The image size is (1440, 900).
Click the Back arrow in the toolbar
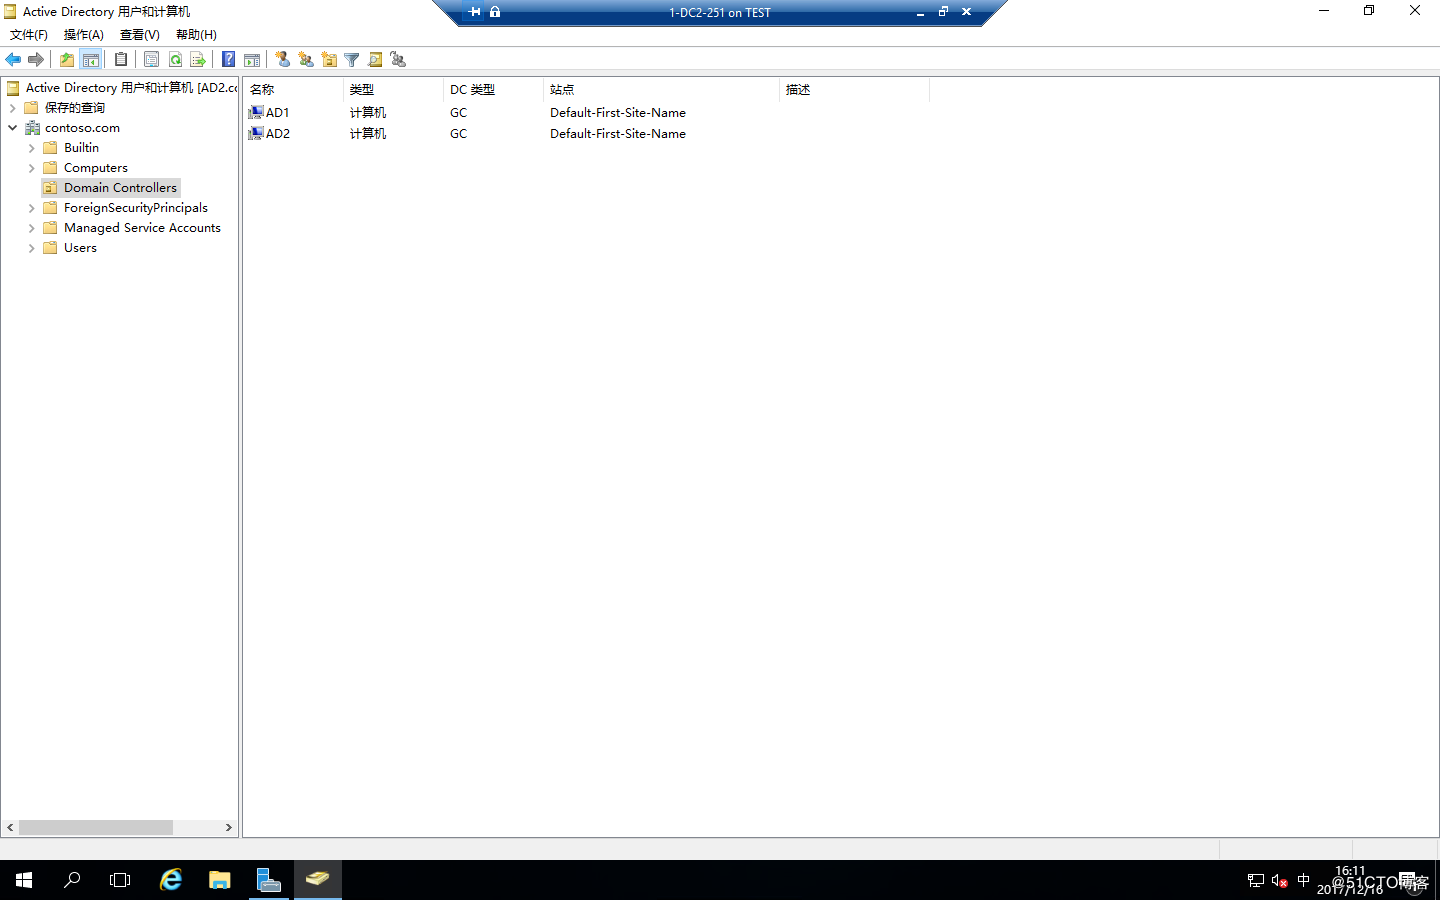[13, 60]
